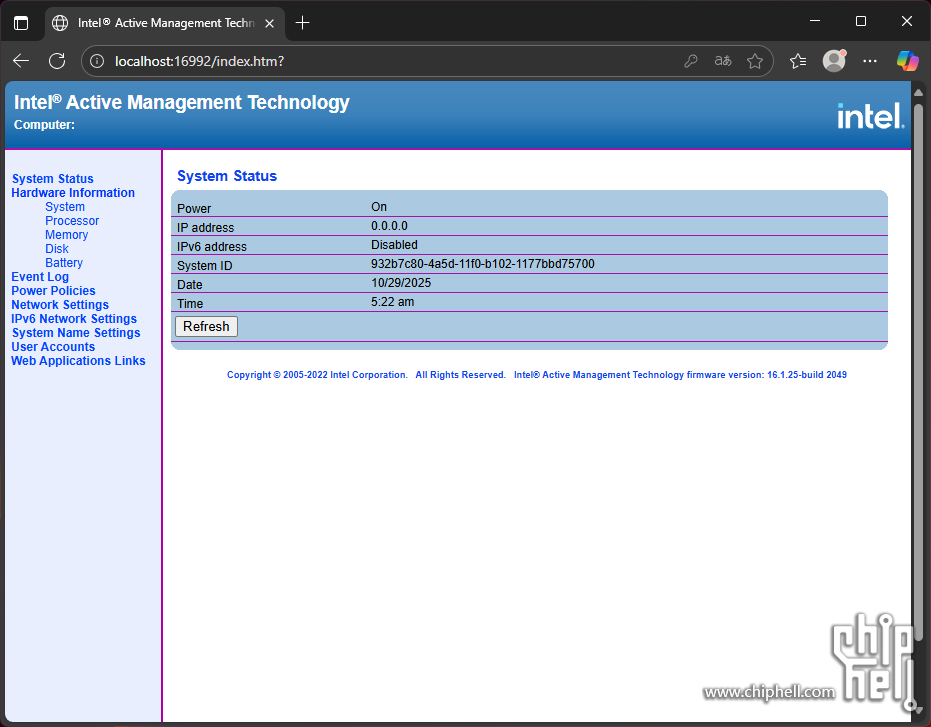The image size is (931, 727).
Task: Click the browser back arrow icon
Action: pos(21,61)
